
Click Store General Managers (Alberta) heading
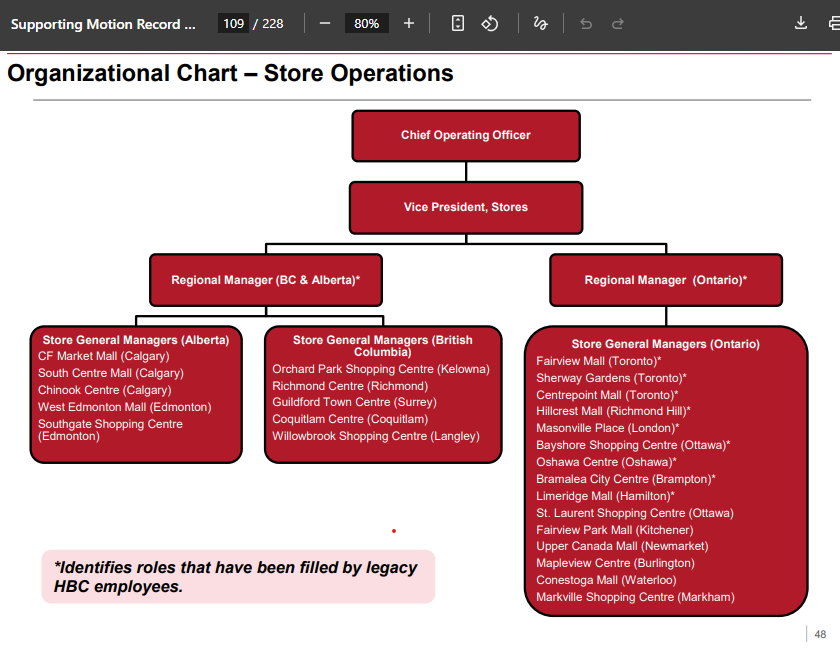136,340
